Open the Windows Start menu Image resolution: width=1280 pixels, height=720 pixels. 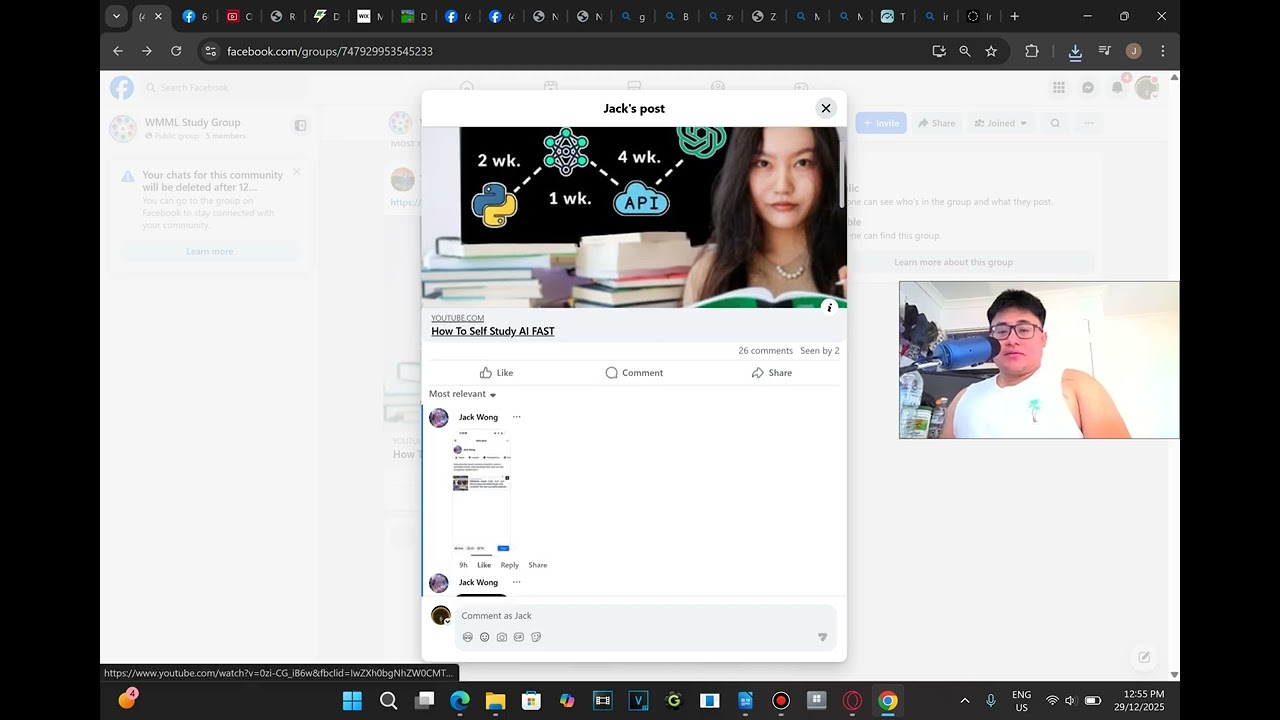click(x=352, y=701)
